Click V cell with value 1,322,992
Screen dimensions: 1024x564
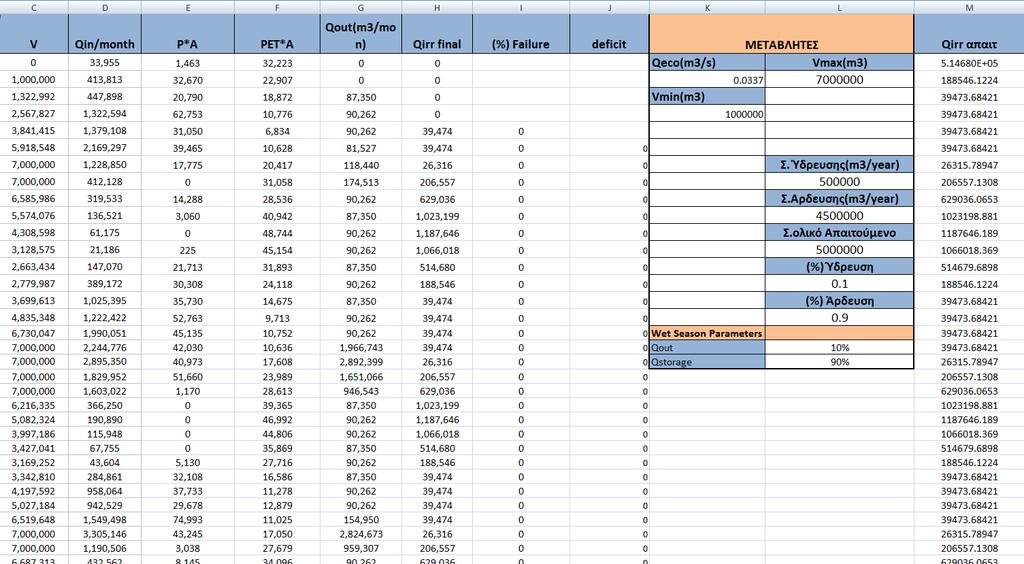33,97
